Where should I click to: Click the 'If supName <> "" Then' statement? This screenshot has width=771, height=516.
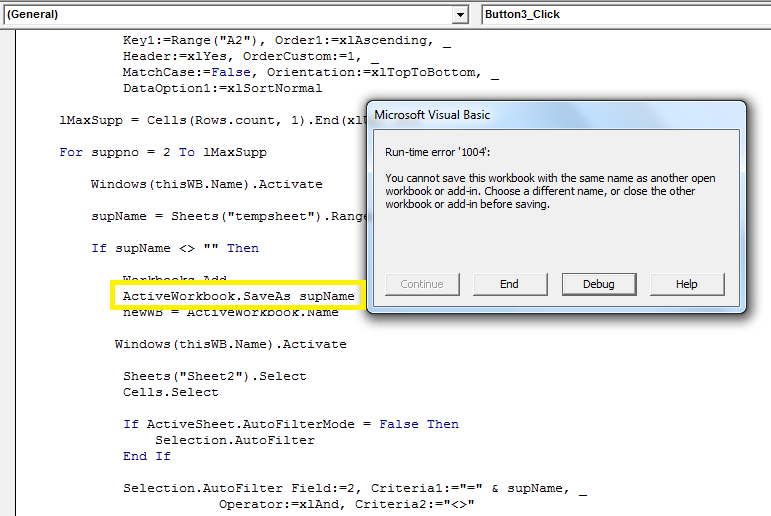174,248
